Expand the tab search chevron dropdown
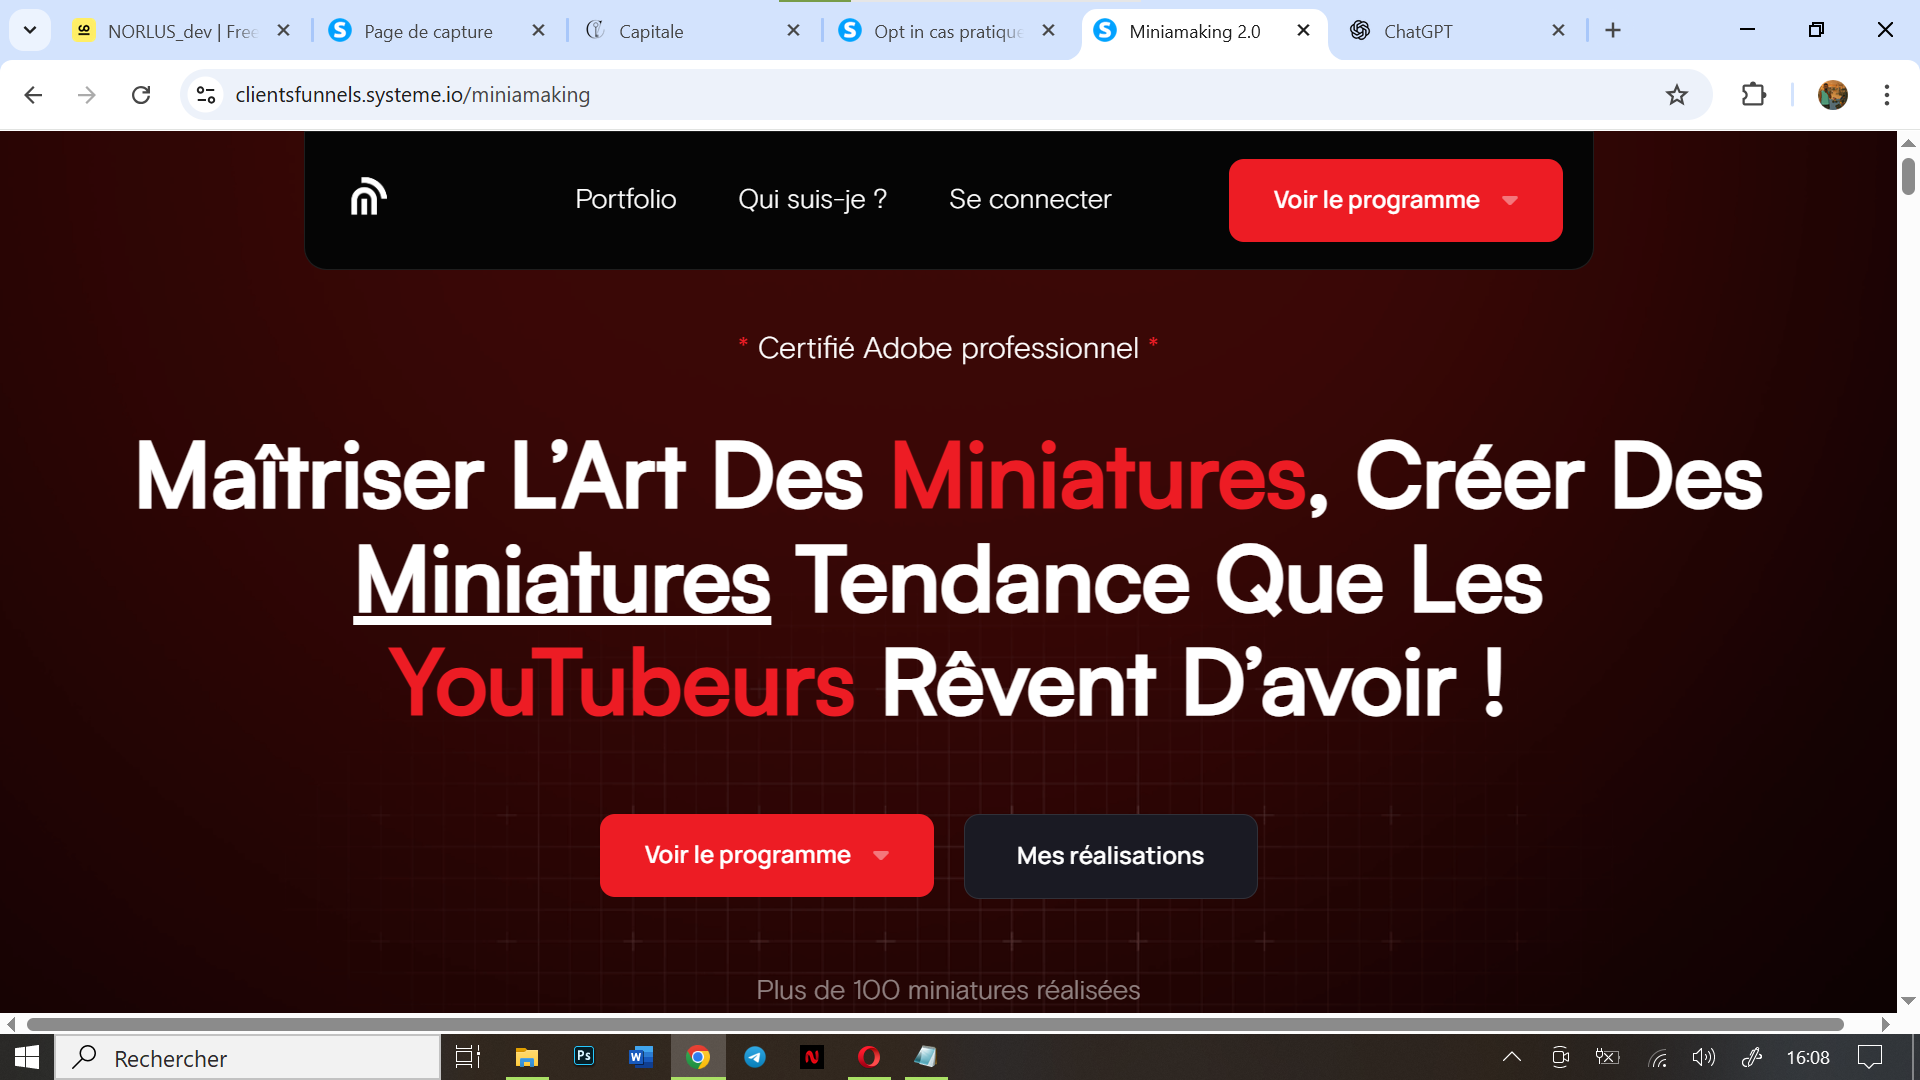The height and width of the screenshot is (1080, 1920). click(x=30, y=30)
